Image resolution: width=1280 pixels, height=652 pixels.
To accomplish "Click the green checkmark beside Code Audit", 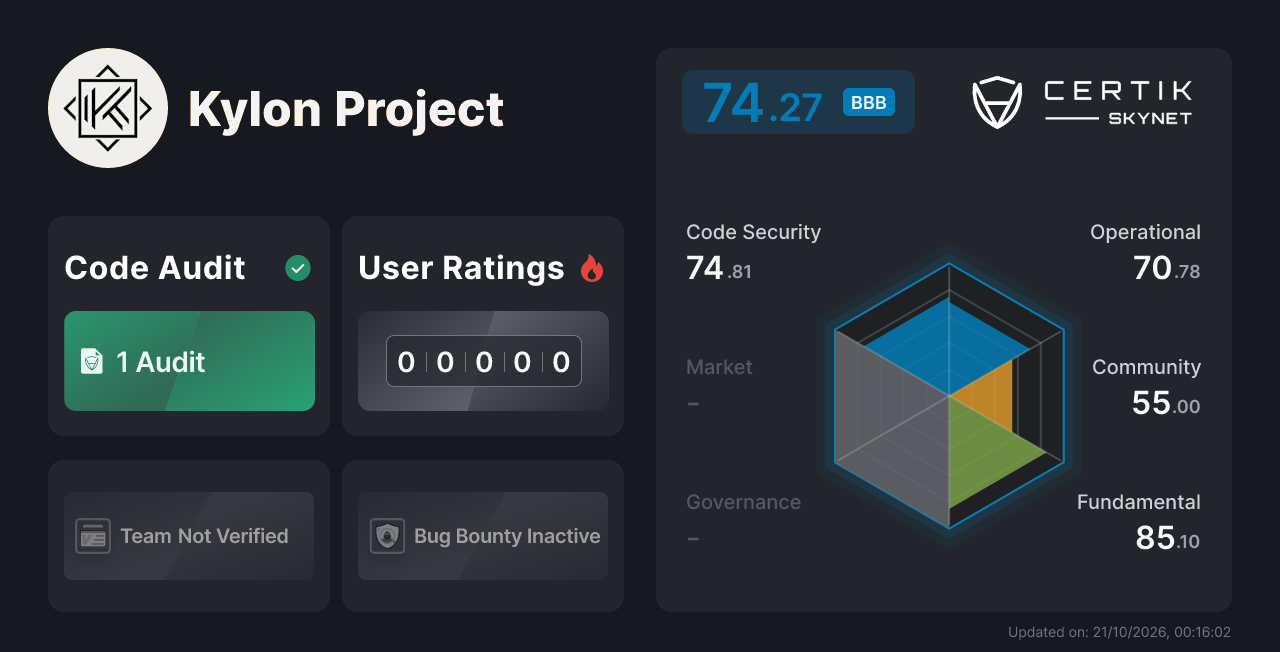I will pyautogui.click(x=298, y=268).
